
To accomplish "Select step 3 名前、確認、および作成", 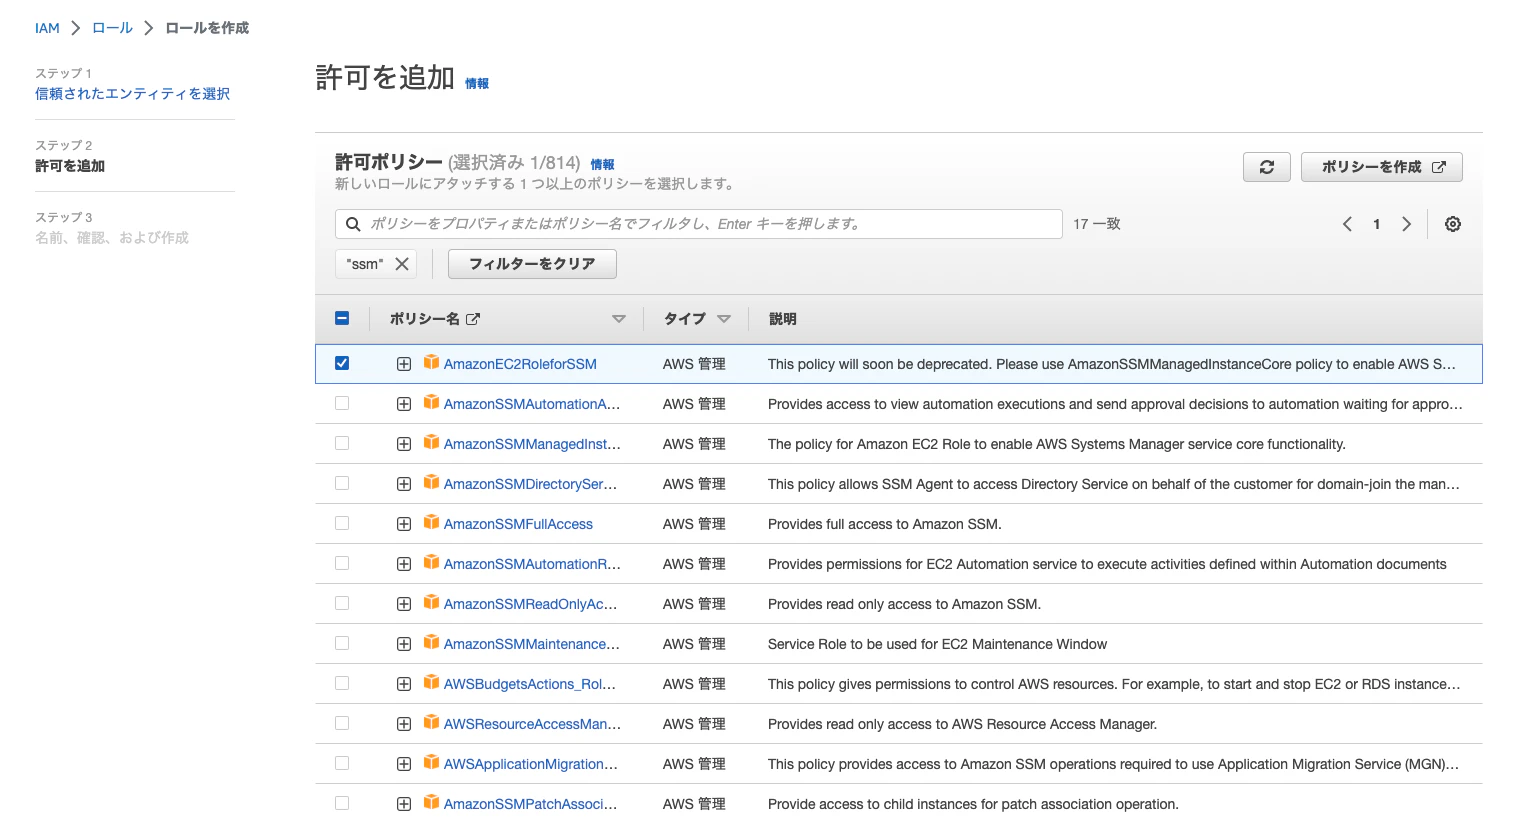I will click(x=112, y=238).
